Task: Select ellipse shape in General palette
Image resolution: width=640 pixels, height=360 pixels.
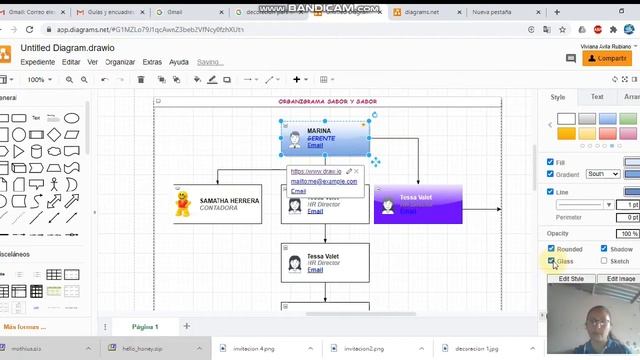Action: [71, 118]
